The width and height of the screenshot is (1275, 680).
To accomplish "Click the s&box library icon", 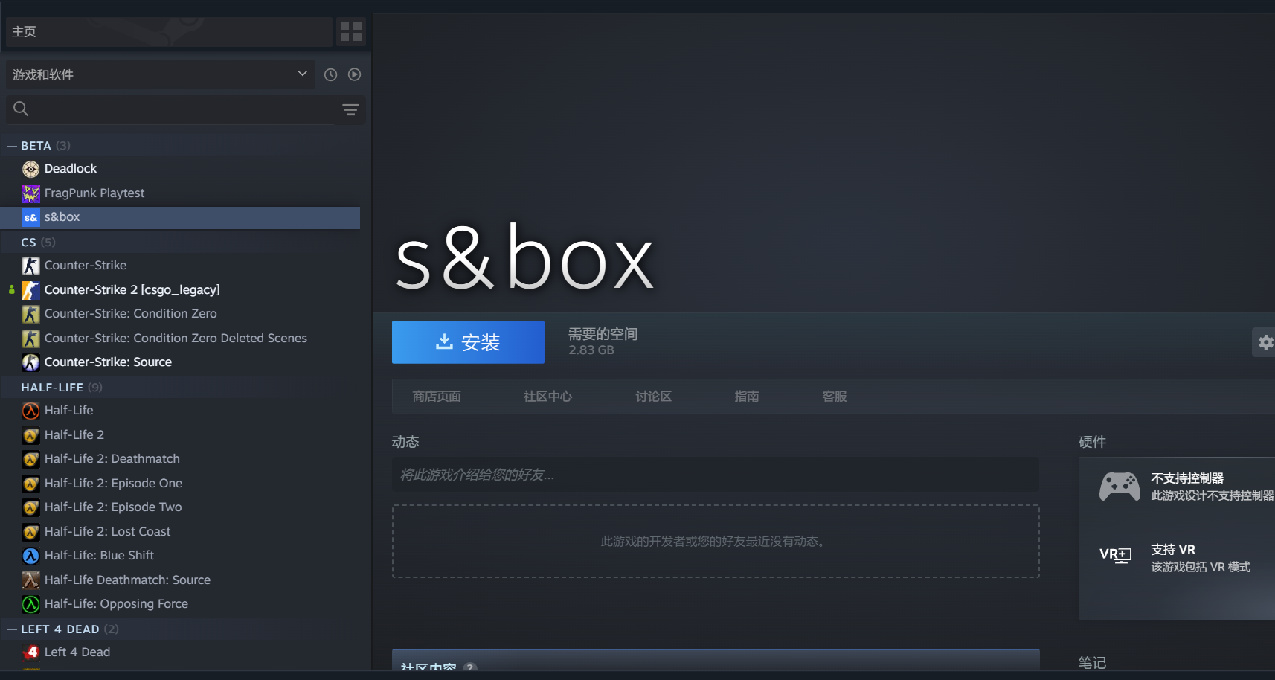I will point(31,217).
